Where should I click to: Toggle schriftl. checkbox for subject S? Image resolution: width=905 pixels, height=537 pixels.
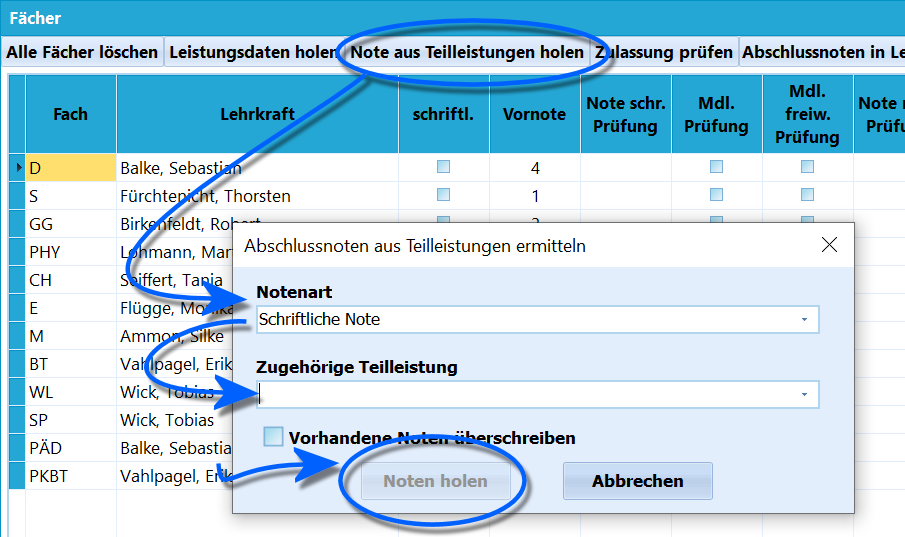coord(443,195)
